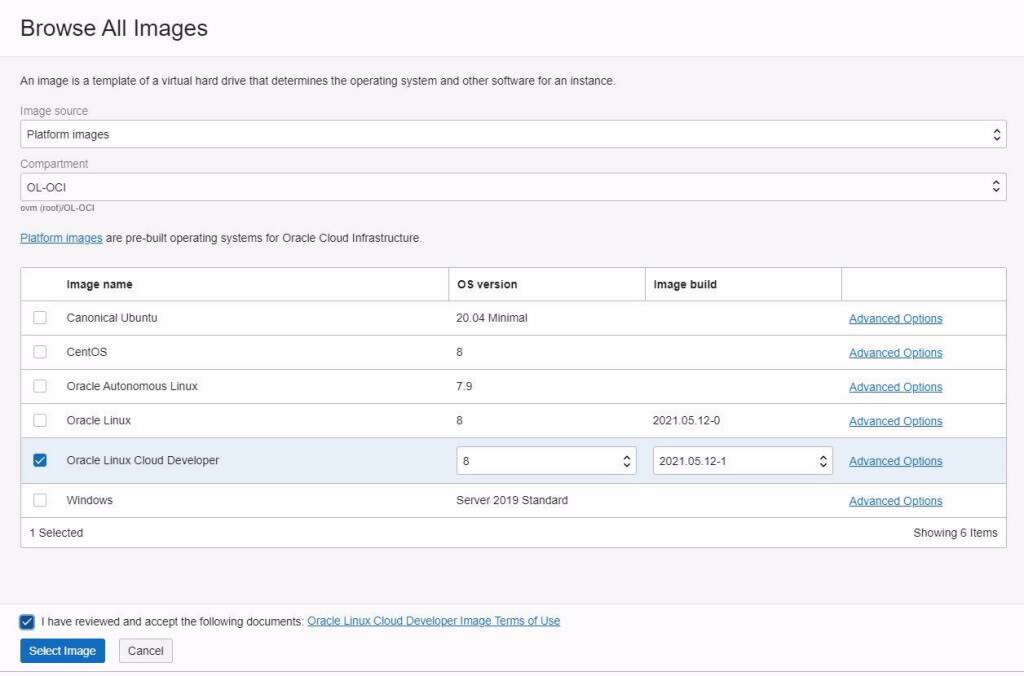This screenshot has width=1024, height=676.
Task: Open the Cloud Developer Image Terms of Use
Action: tap(434, 621)
